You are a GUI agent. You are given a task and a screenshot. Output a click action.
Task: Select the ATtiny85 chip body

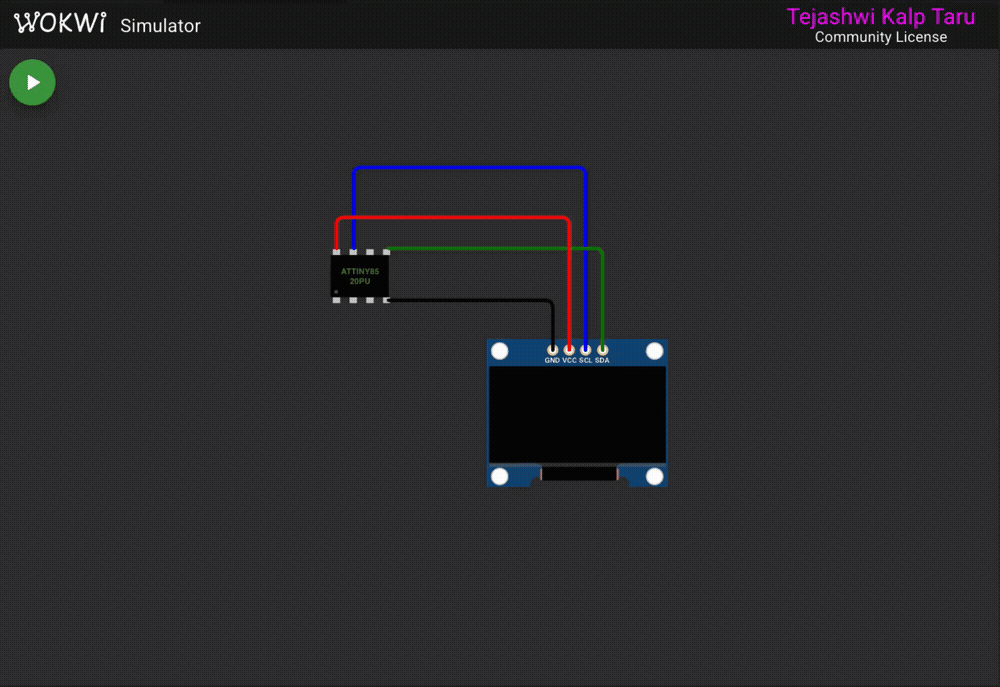pyautogui.click(x=360, y=276)
